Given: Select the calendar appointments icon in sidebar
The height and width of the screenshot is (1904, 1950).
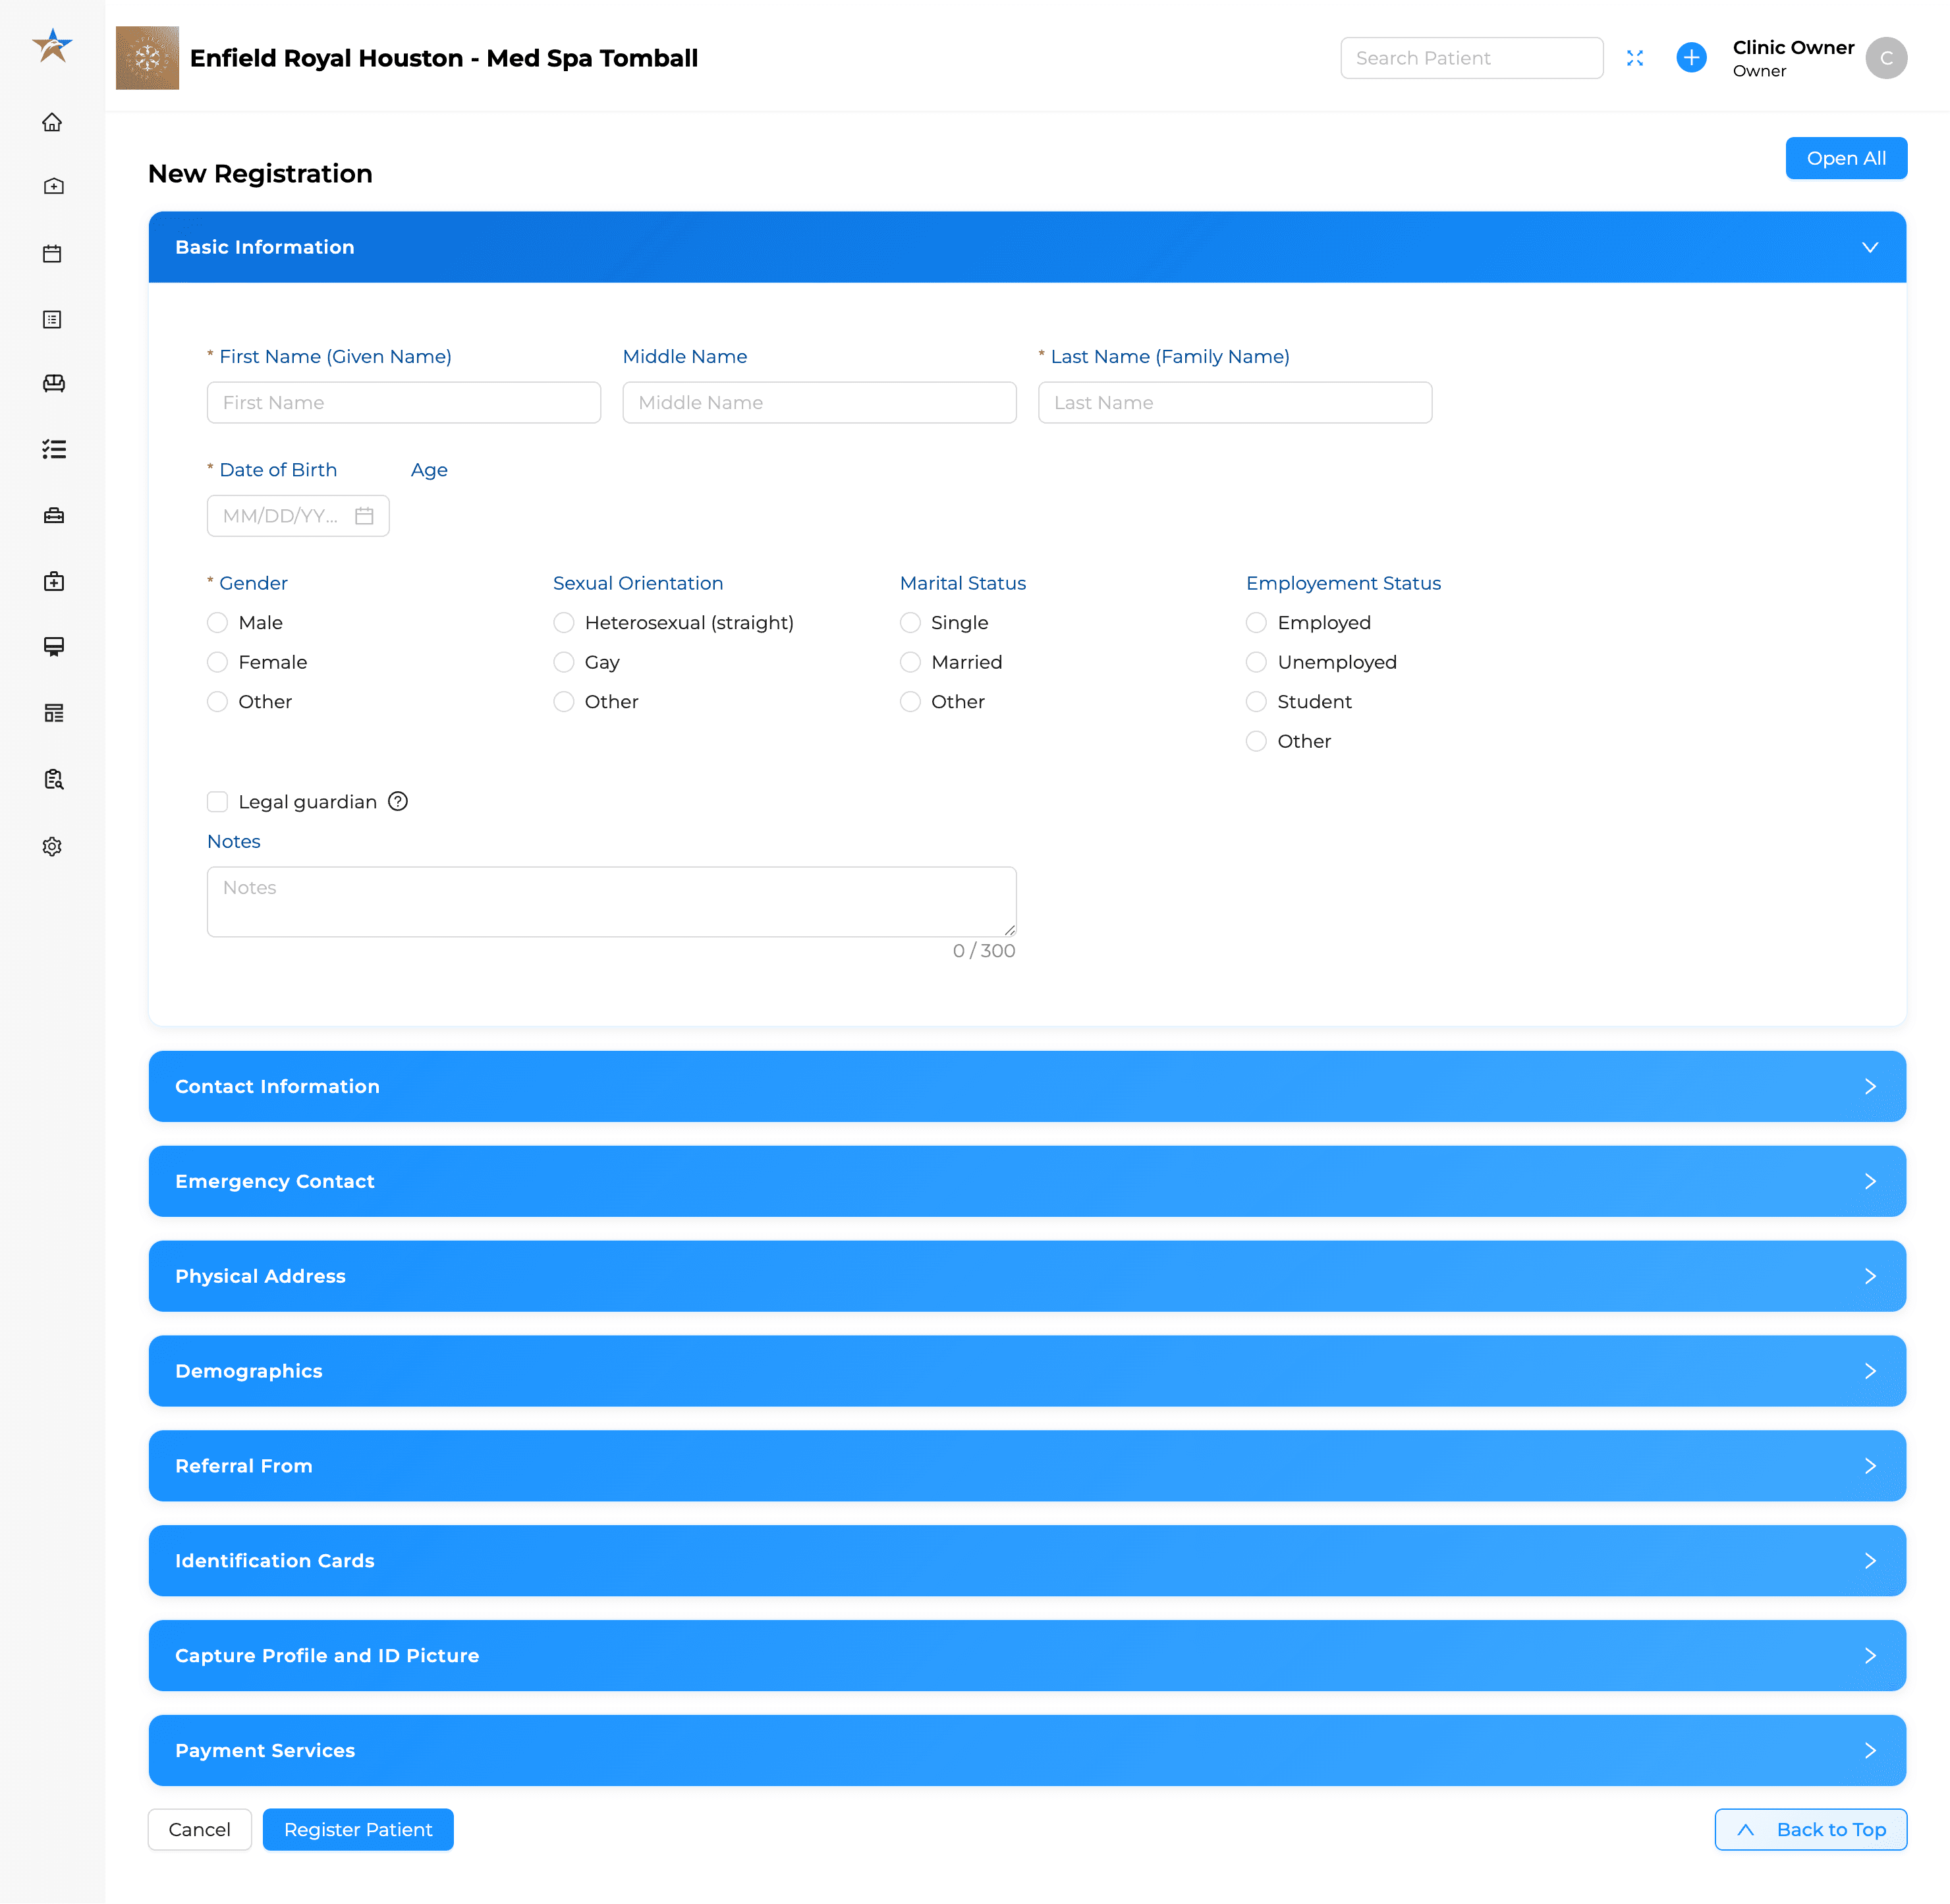Looking at the screenshot, I should coord(52,253).
